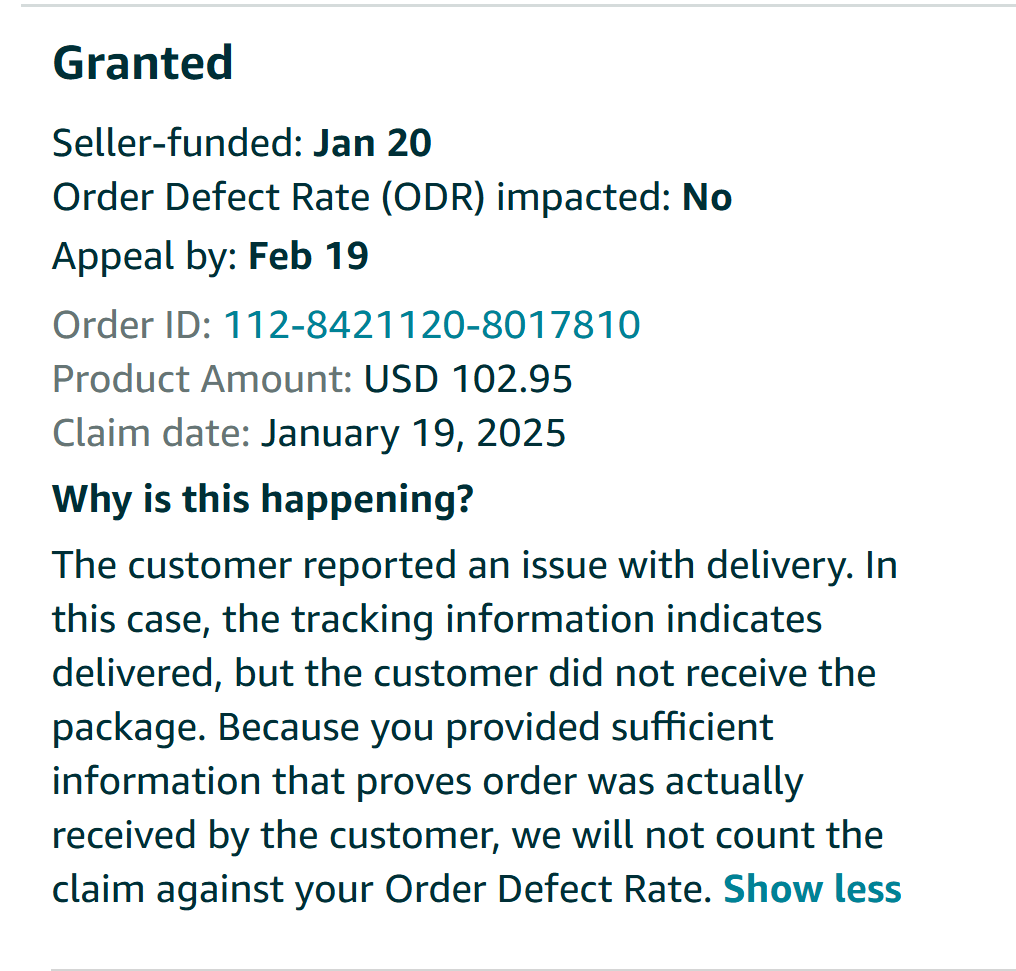Image resolution: width=1016 pixels, height=971 pixels.
Task: Click the text mentioning tracking information indicates
Action: (x=522, y=619)
